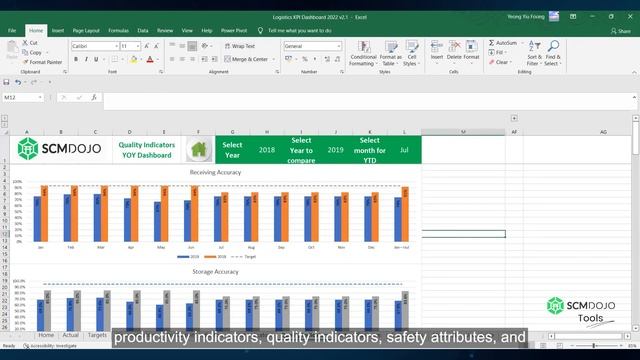Image resolution: width=640 pixels, height=360 pixels.
Task: Toggle Underline formatting
Action: tap(96, 59)
